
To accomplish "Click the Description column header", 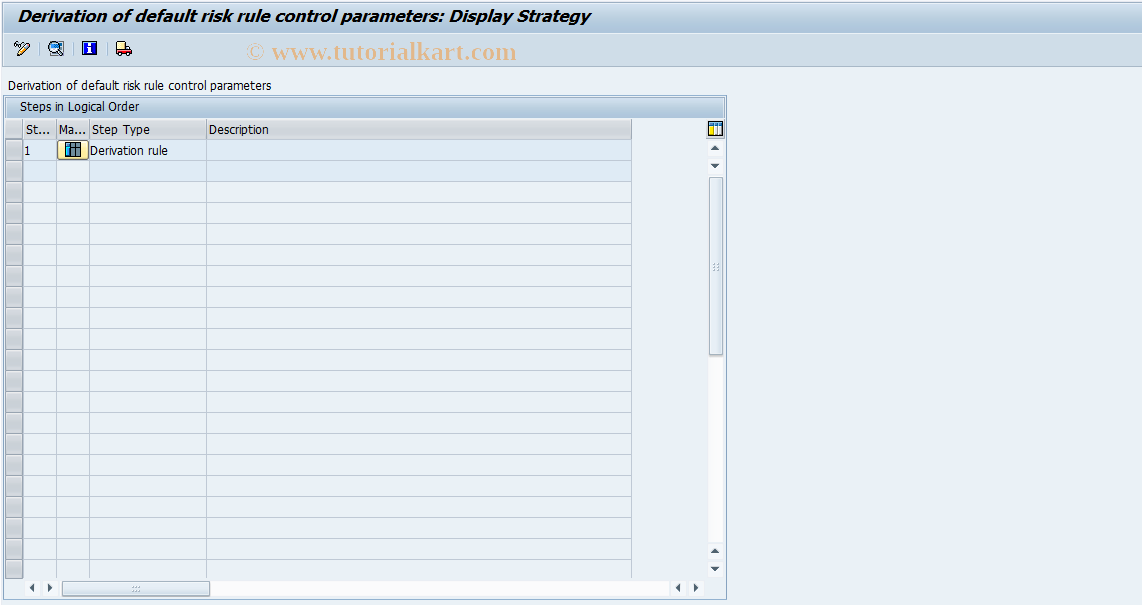I will coord(419,130).
